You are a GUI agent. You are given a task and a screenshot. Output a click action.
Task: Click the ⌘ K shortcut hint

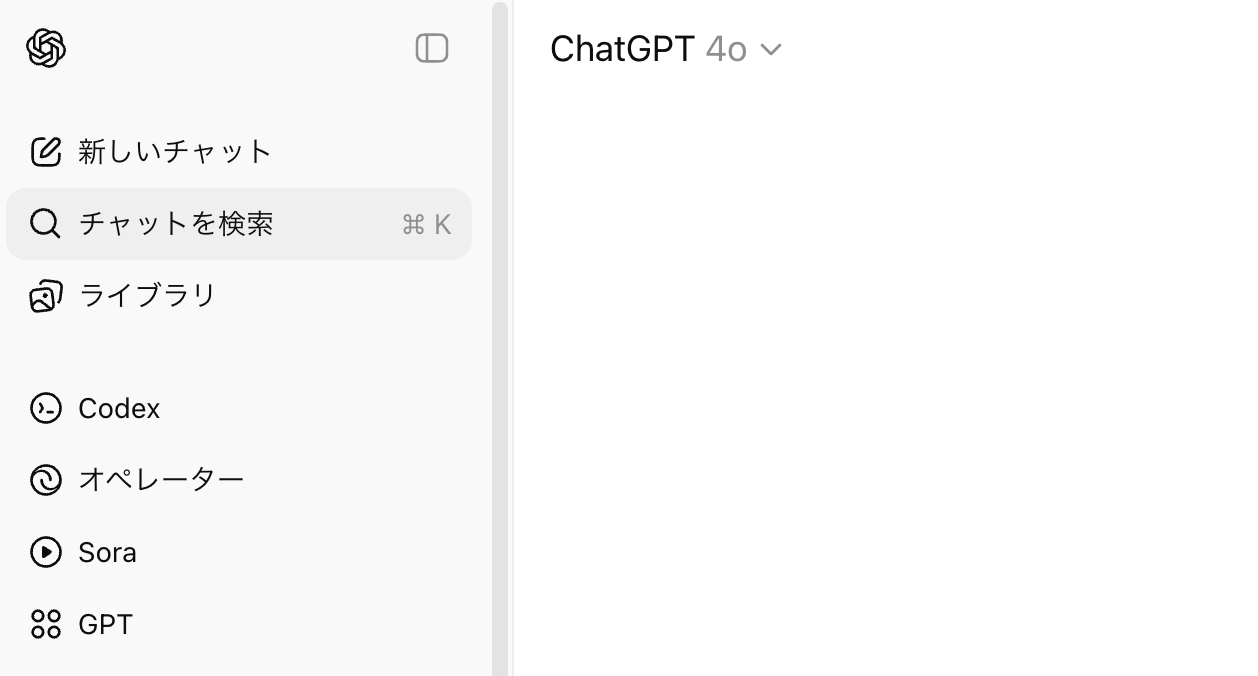(426, 225)
